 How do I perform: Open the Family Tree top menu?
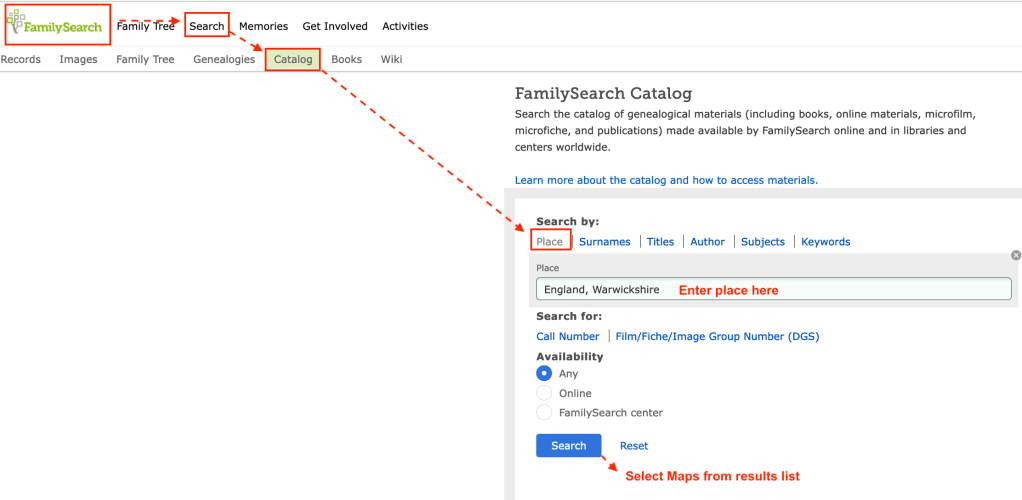(x=145, y=26)
